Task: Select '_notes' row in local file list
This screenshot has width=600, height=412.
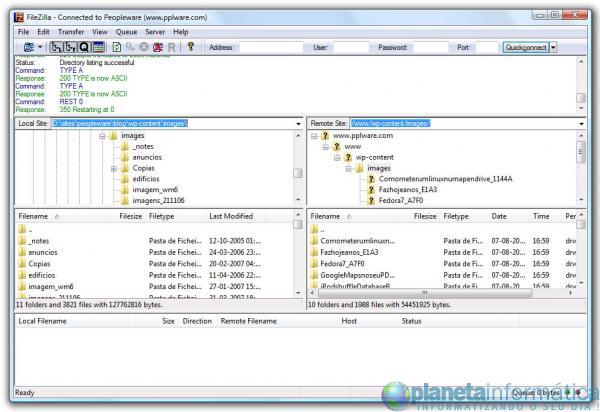Action: 155,241
